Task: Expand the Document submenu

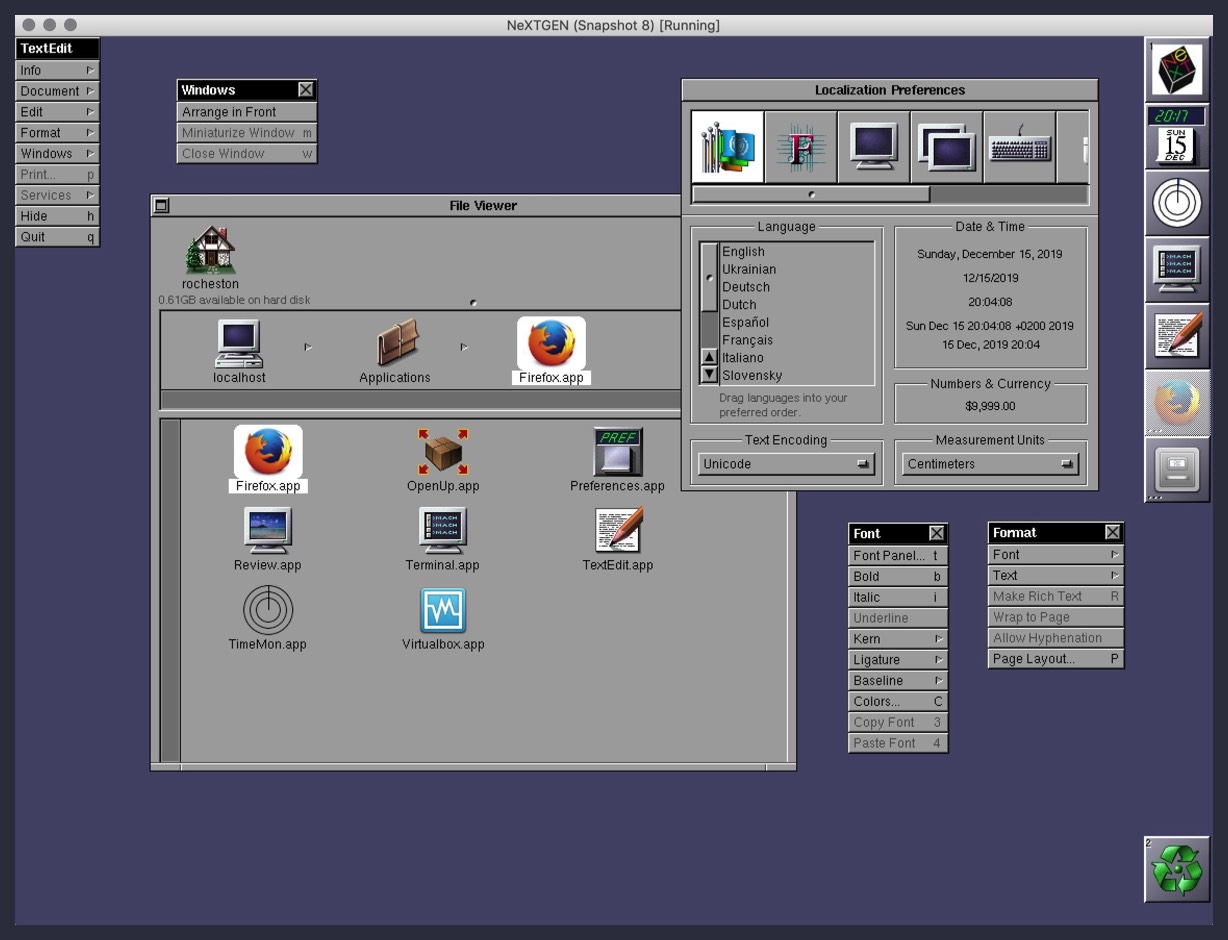Action: (x=57, y=91)
